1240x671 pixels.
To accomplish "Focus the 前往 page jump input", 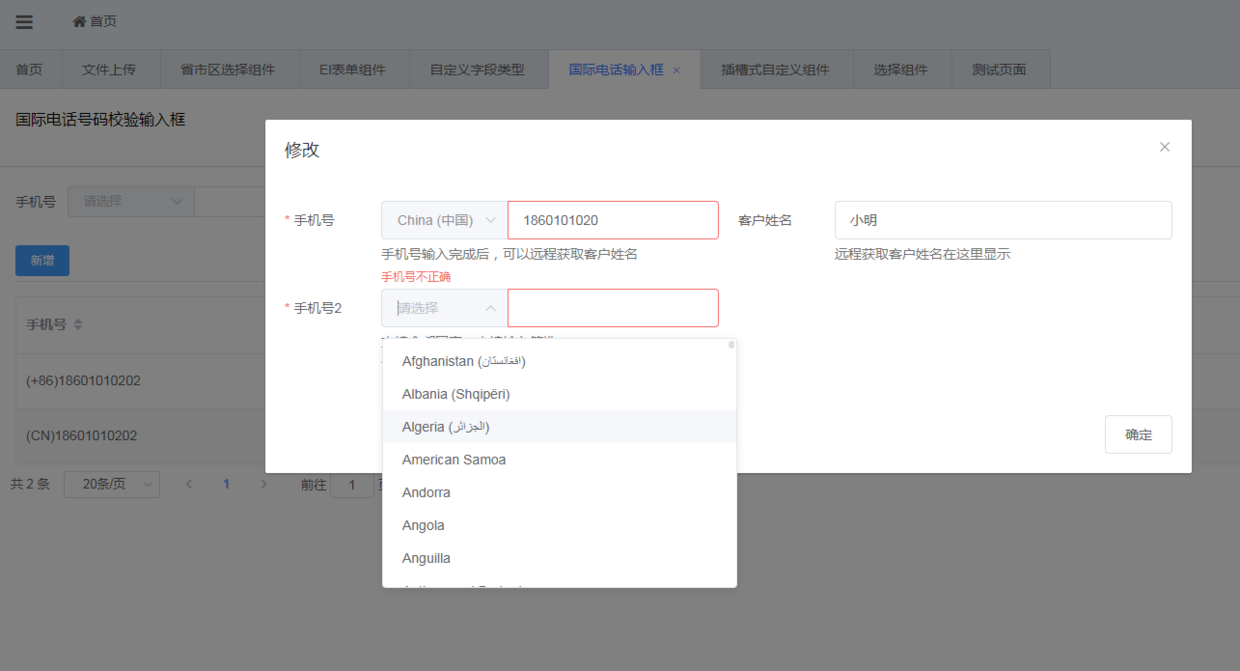I will click(x=352, y=485).
